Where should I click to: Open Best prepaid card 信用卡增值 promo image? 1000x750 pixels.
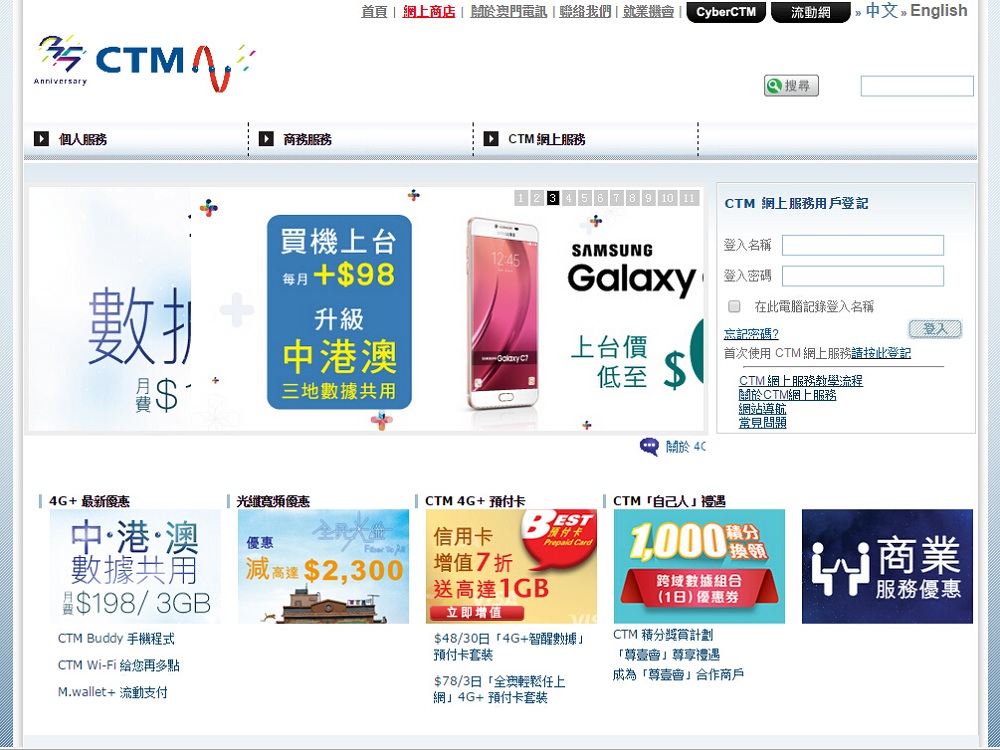tap(511, 566)
